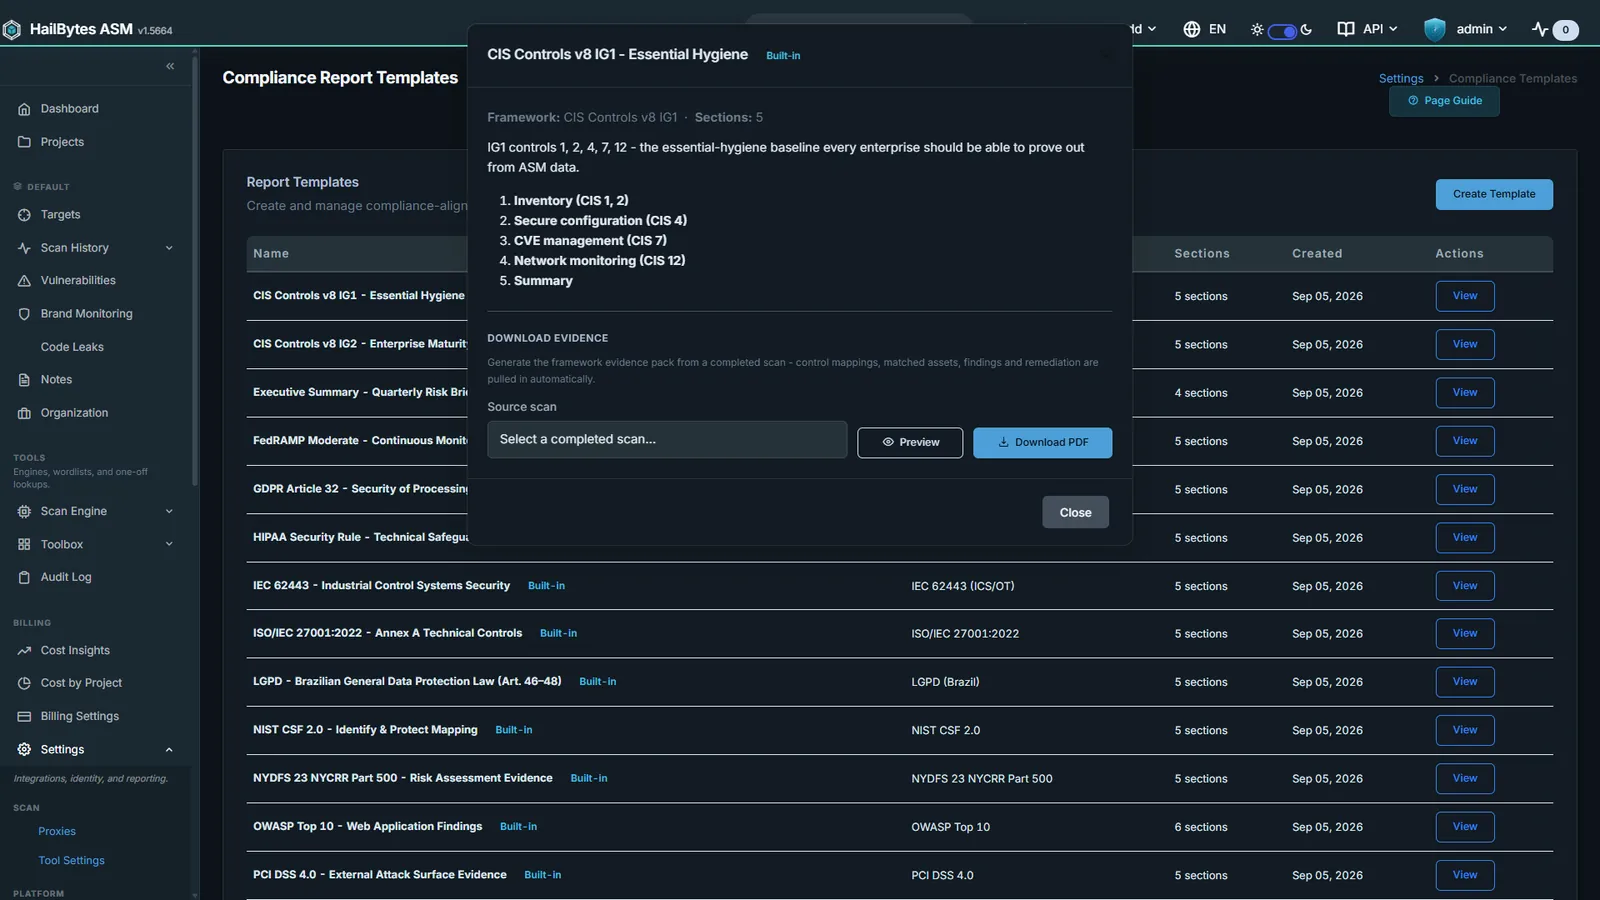The height and width of the screenshot is (900, 1600).
Task: Click the Audit Log clipboard icon
Action: (x=24, y=577)
